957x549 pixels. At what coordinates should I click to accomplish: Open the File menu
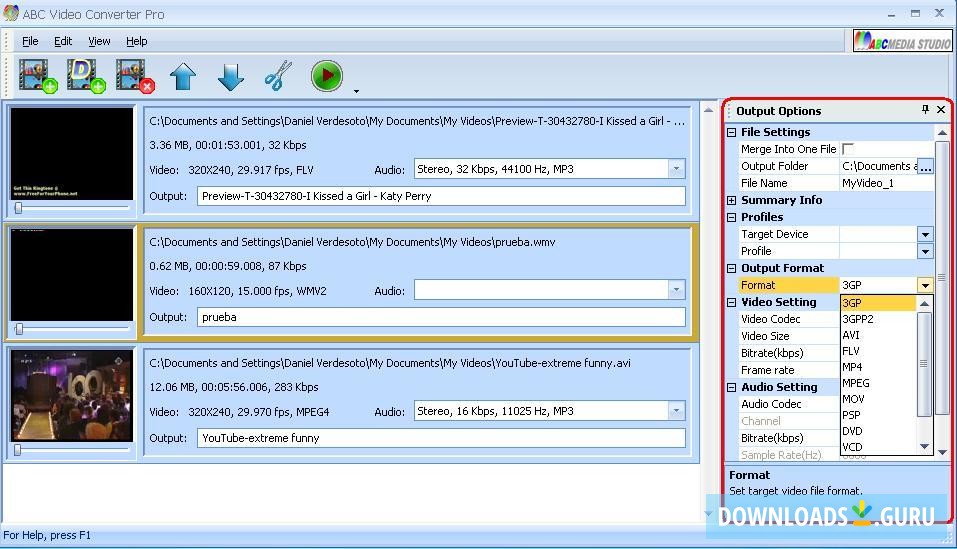click(30, 41)
